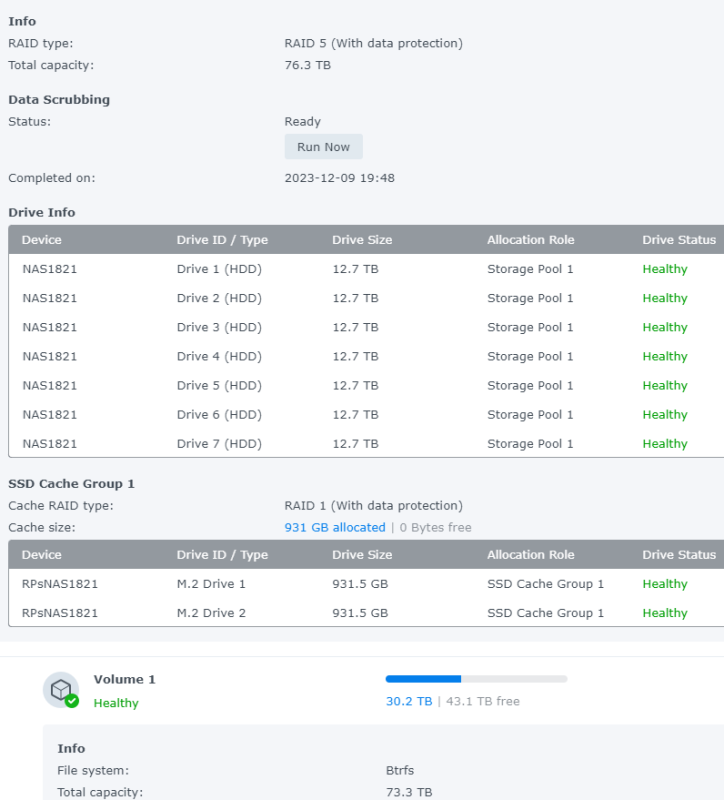Screen dimensions: 724x800
Task: Select the Drive 1 (HDD) row
Action: coord(366,269)
